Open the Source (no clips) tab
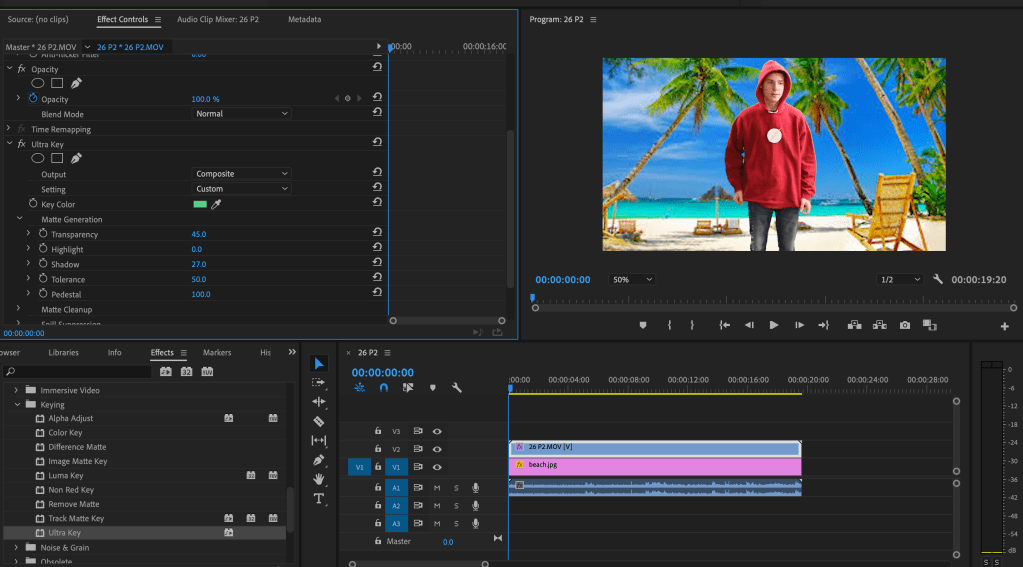 tap(38, 20)
